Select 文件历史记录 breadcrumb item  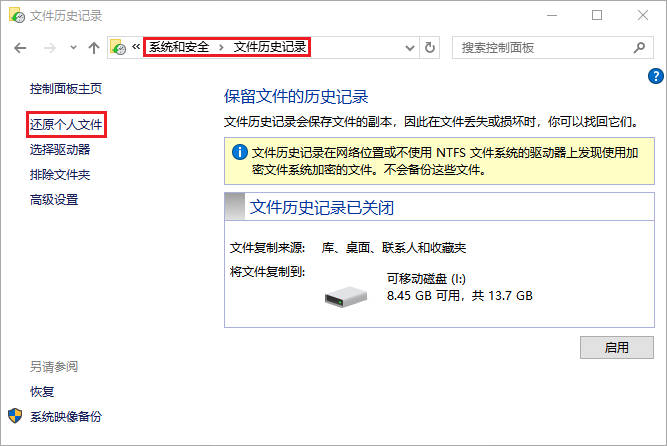coord(270,47)
